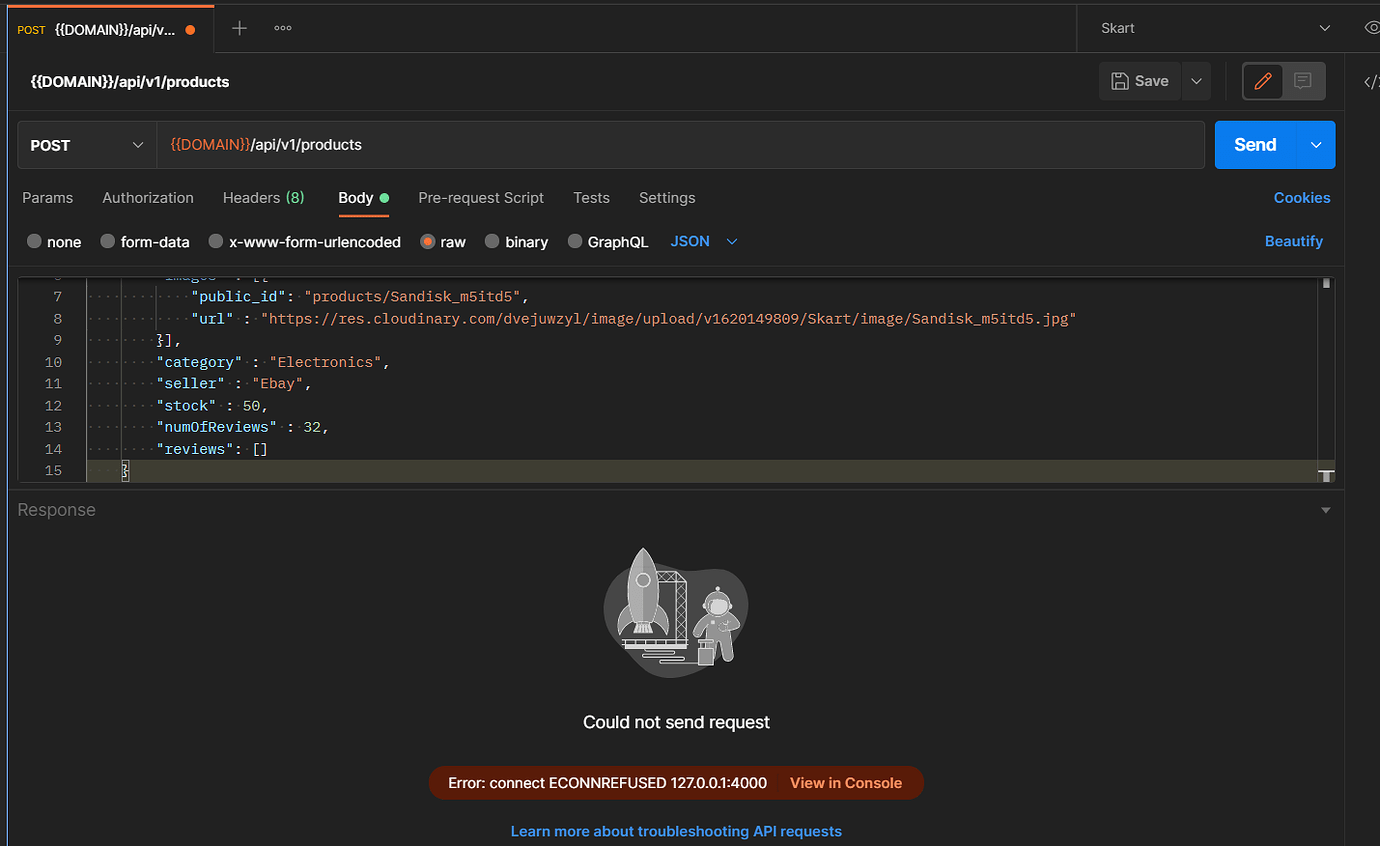Click the request URL input field
Viewport: 1380px width, 846px height.
600,144
